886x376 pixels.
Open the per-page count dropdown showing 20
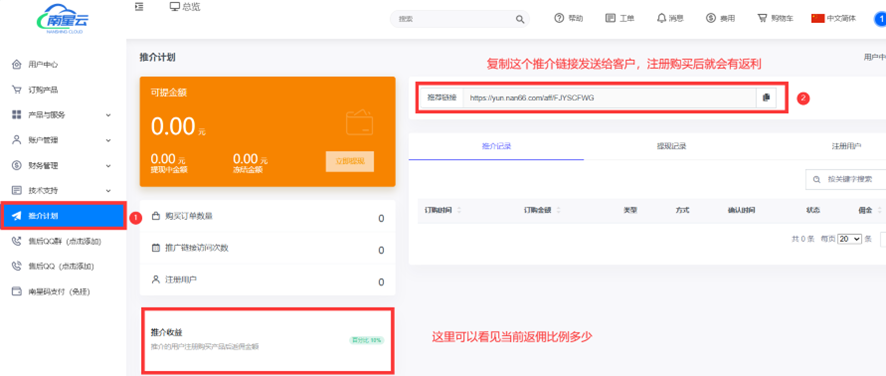[x=850, y=239]
